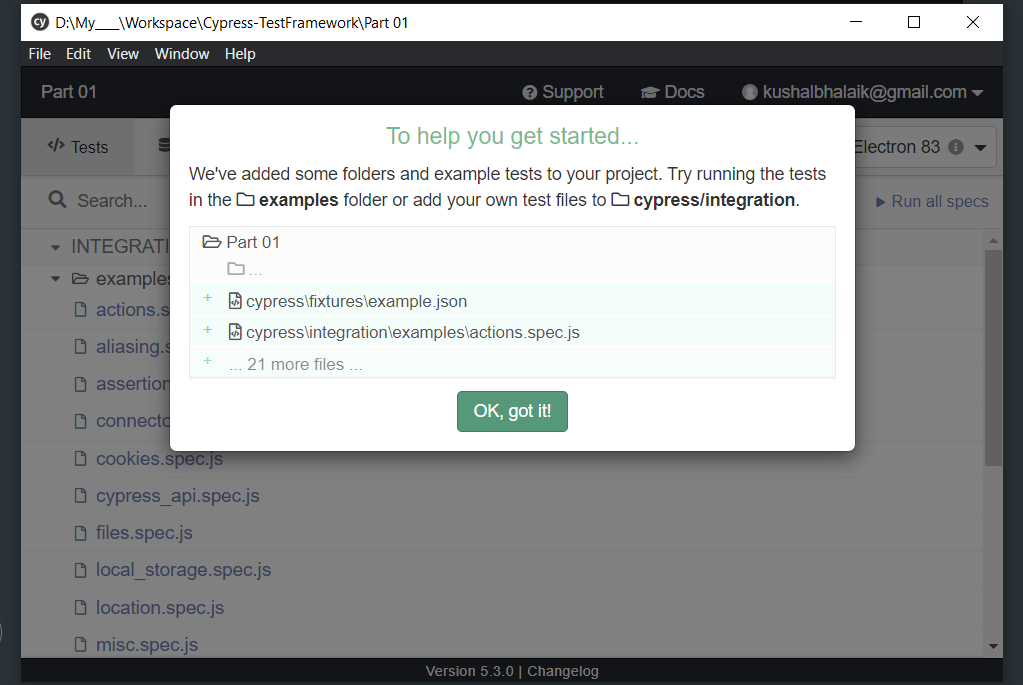
Task: Click the scrollbar up arrow
Action: coord(993,241)
